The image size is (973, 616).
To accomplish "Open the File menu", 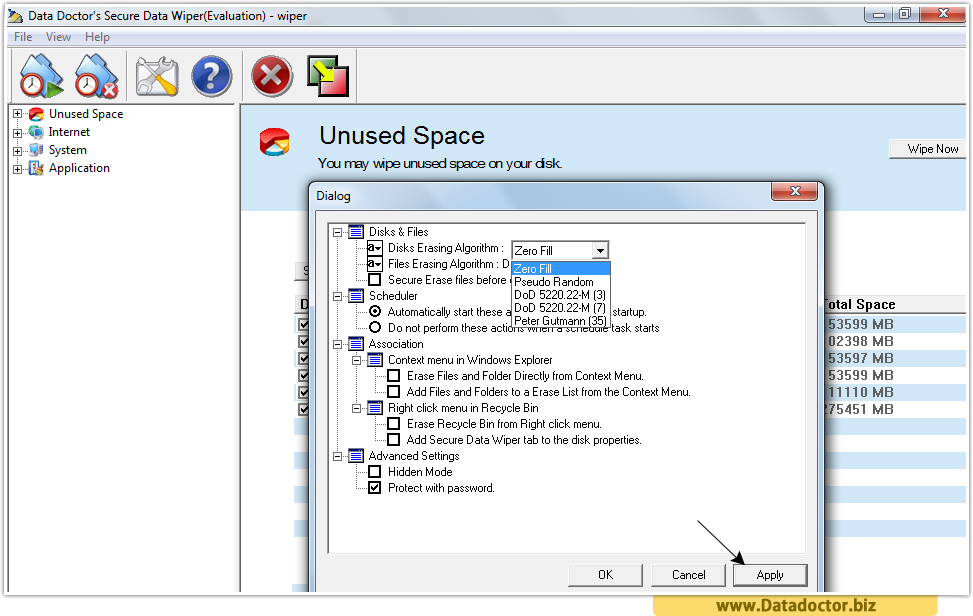I will 23,37.
